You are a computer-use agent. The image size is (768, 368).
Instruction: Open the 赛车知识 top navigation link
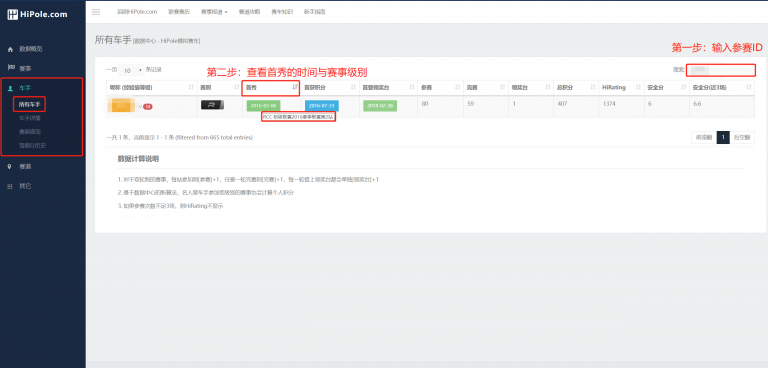tap(282, 12)
